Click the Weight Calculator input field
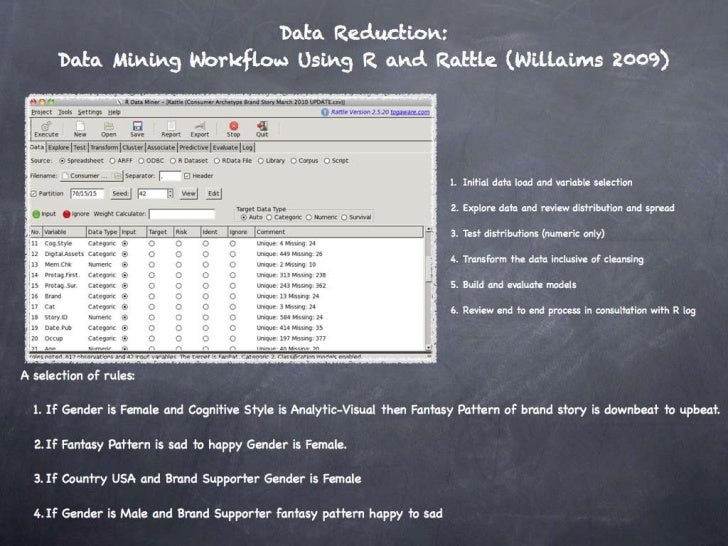 [182, 214]
